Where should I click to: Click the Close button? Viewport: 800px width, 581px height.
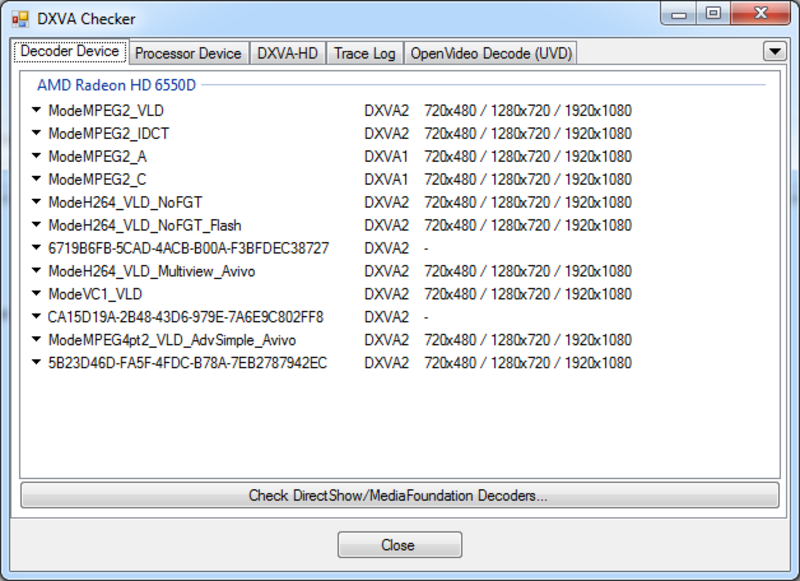tap(399, 545)
